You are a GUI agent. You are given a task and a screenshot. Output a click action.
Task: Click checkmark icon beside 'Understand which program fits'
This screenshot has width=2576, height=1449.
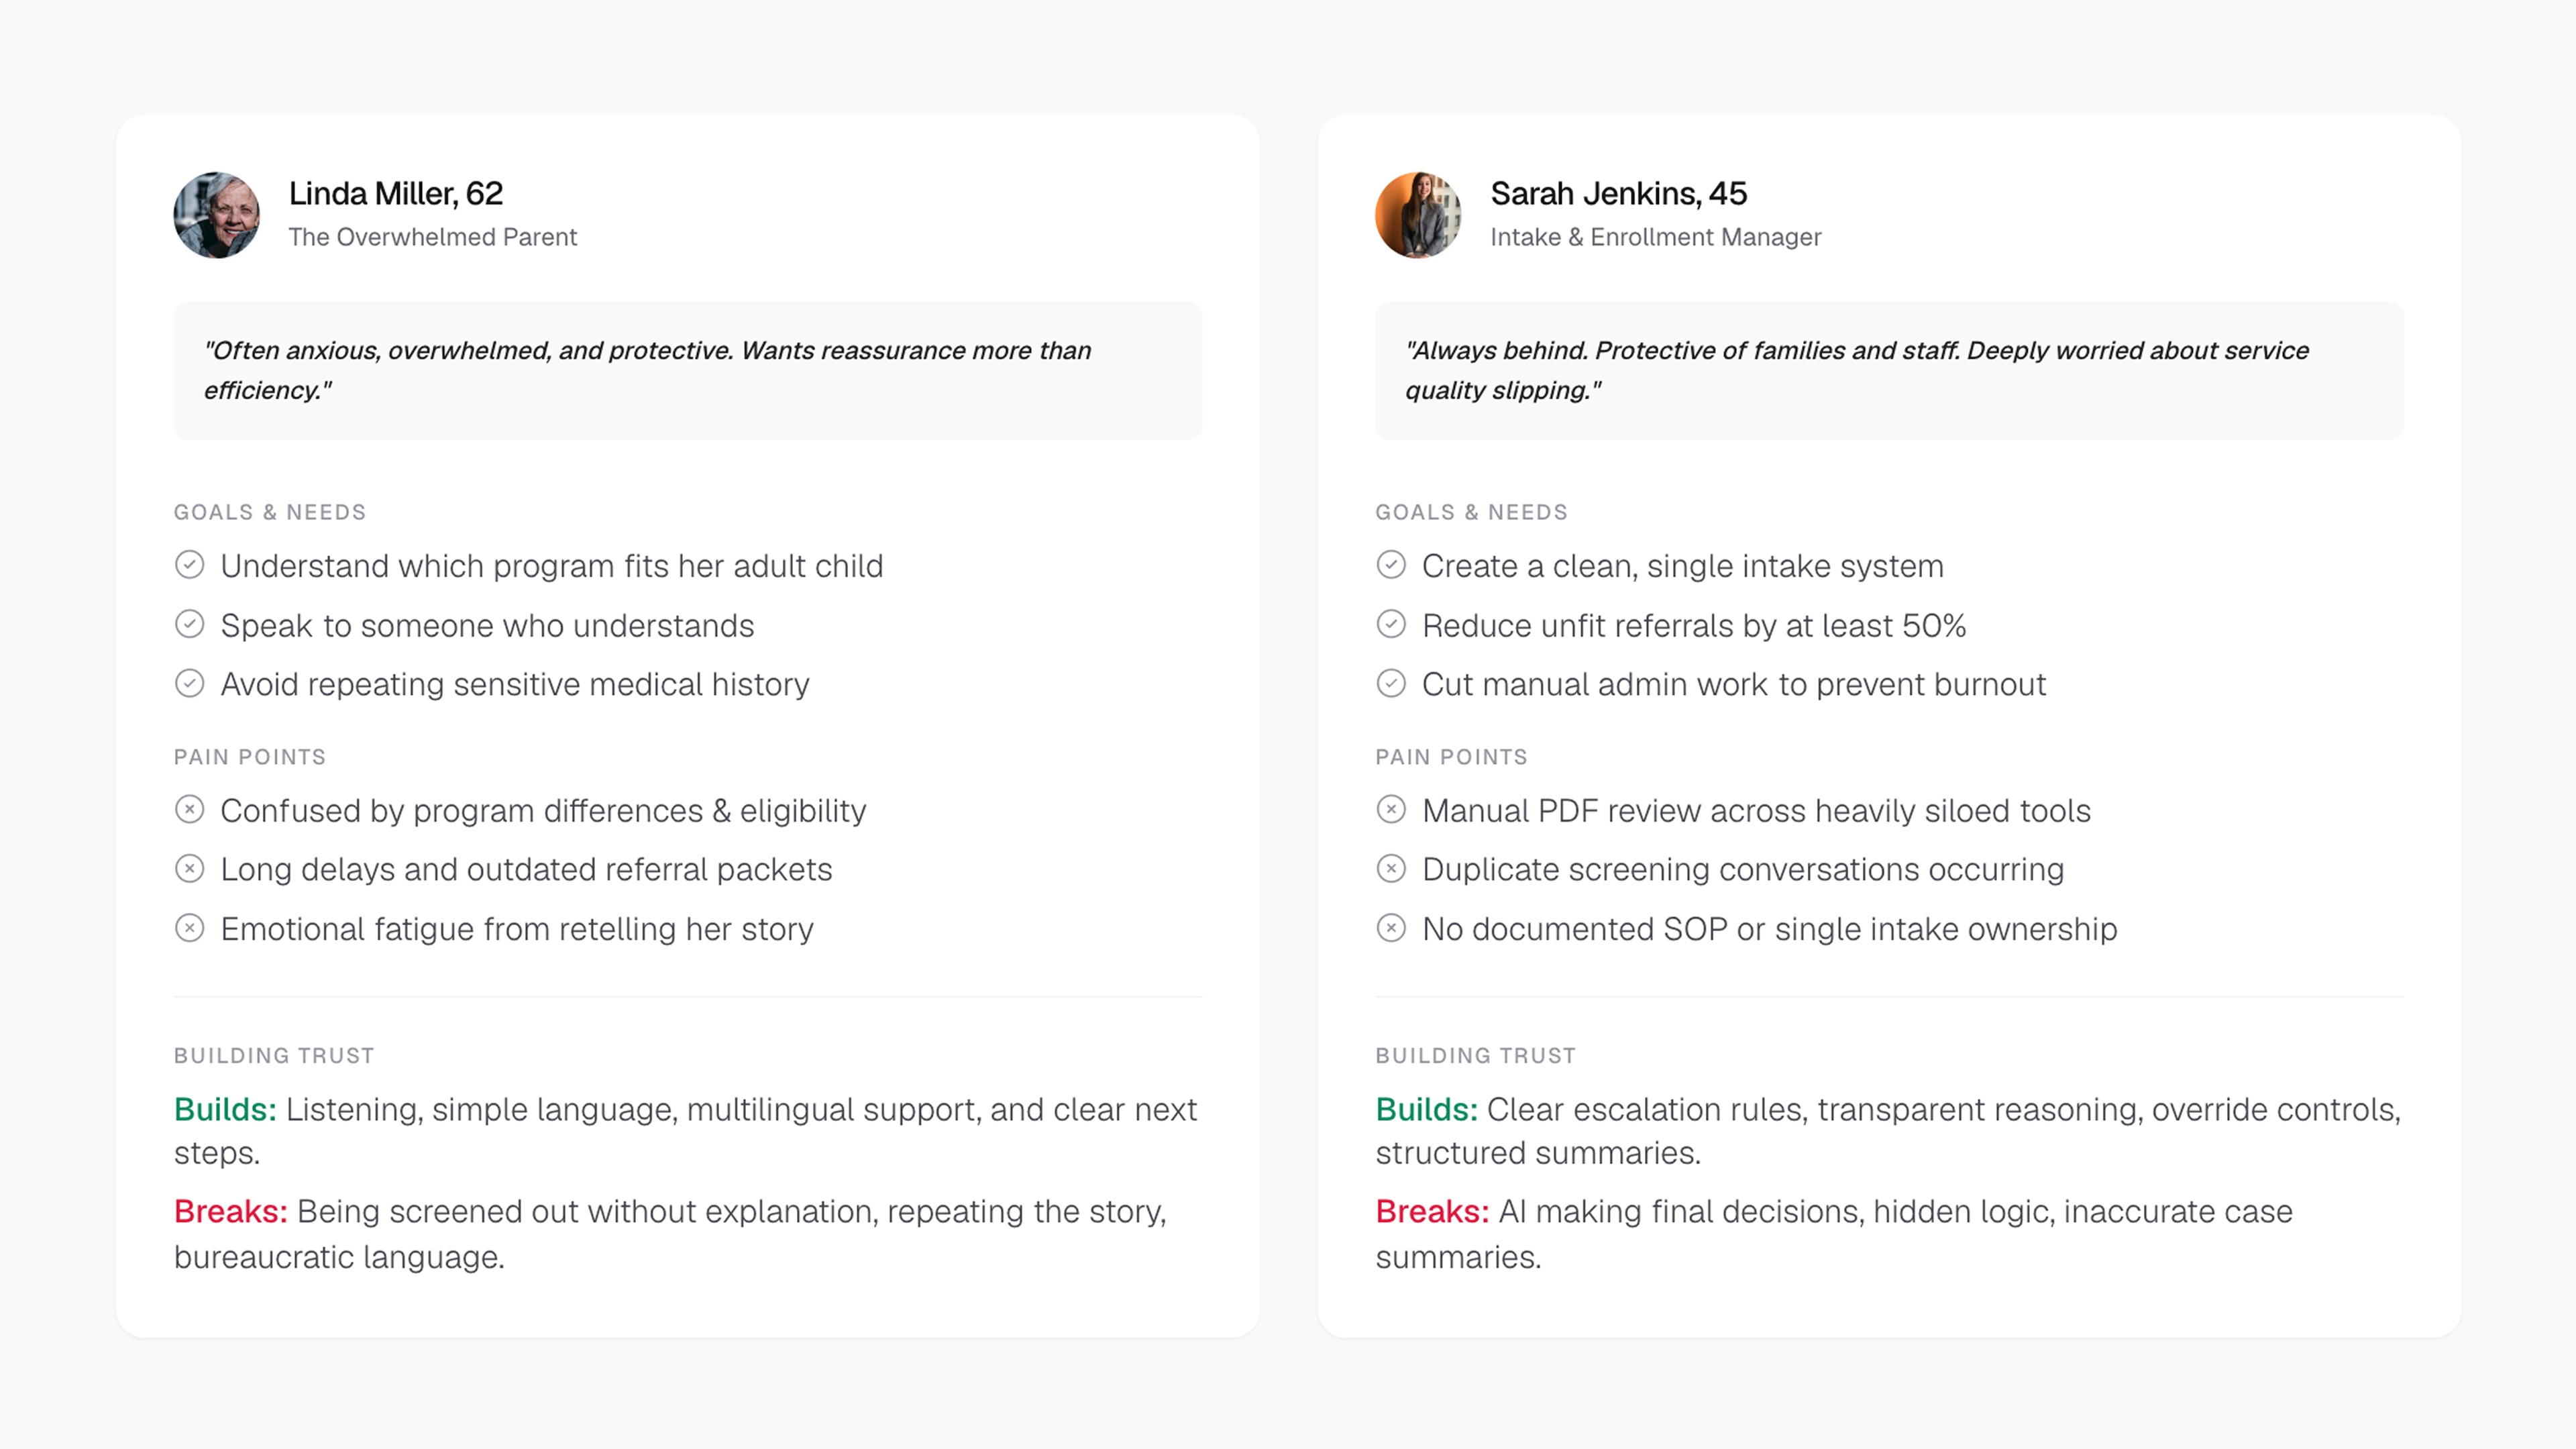[x=190, y=565]
